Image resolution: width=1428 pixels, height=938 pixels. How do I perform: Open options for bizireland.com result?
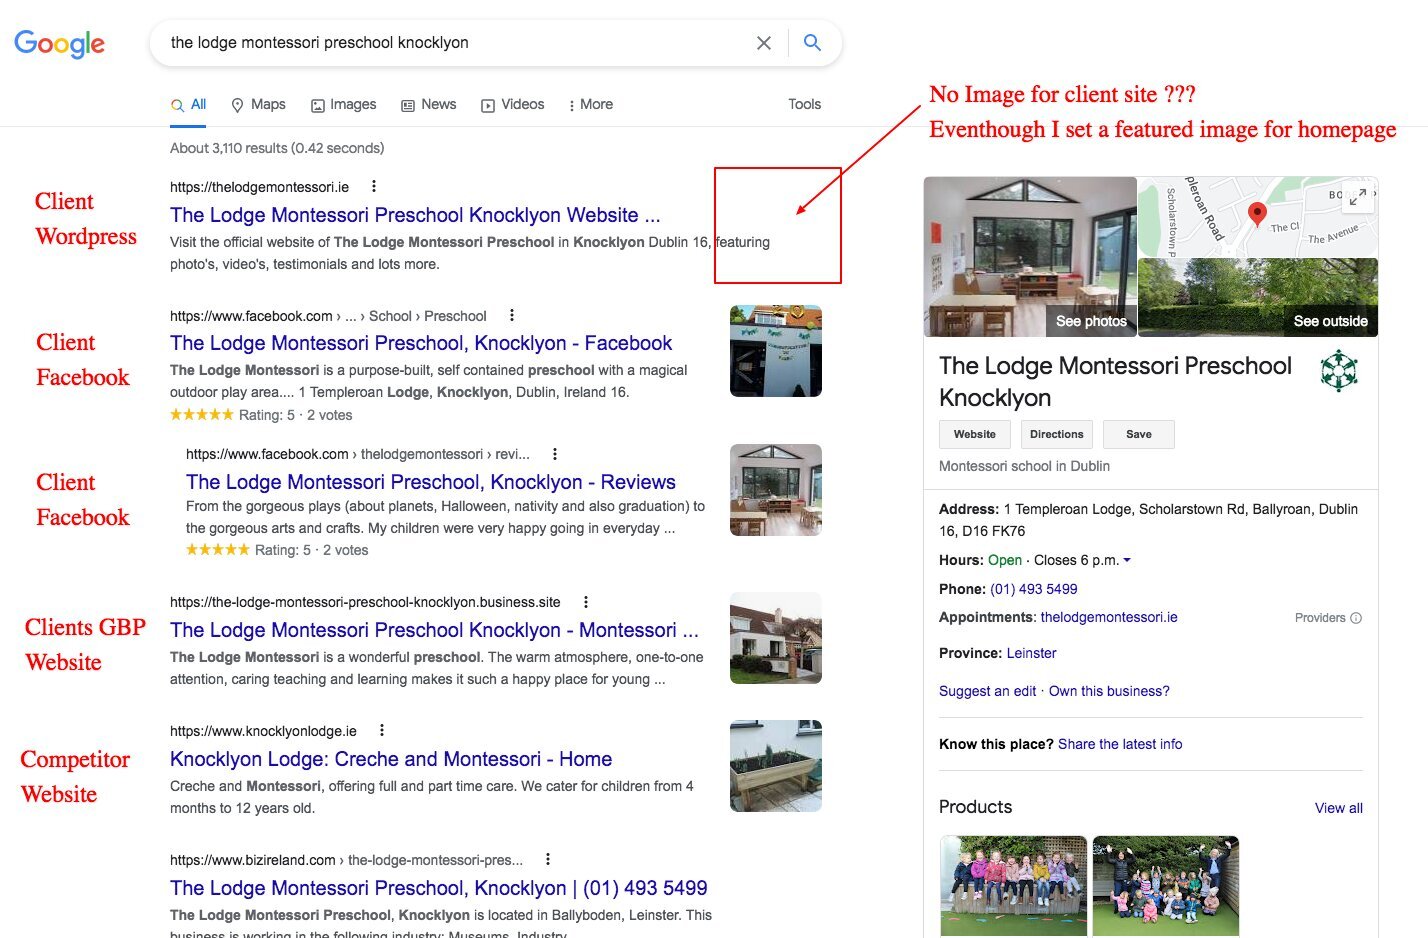click(548, 859)
